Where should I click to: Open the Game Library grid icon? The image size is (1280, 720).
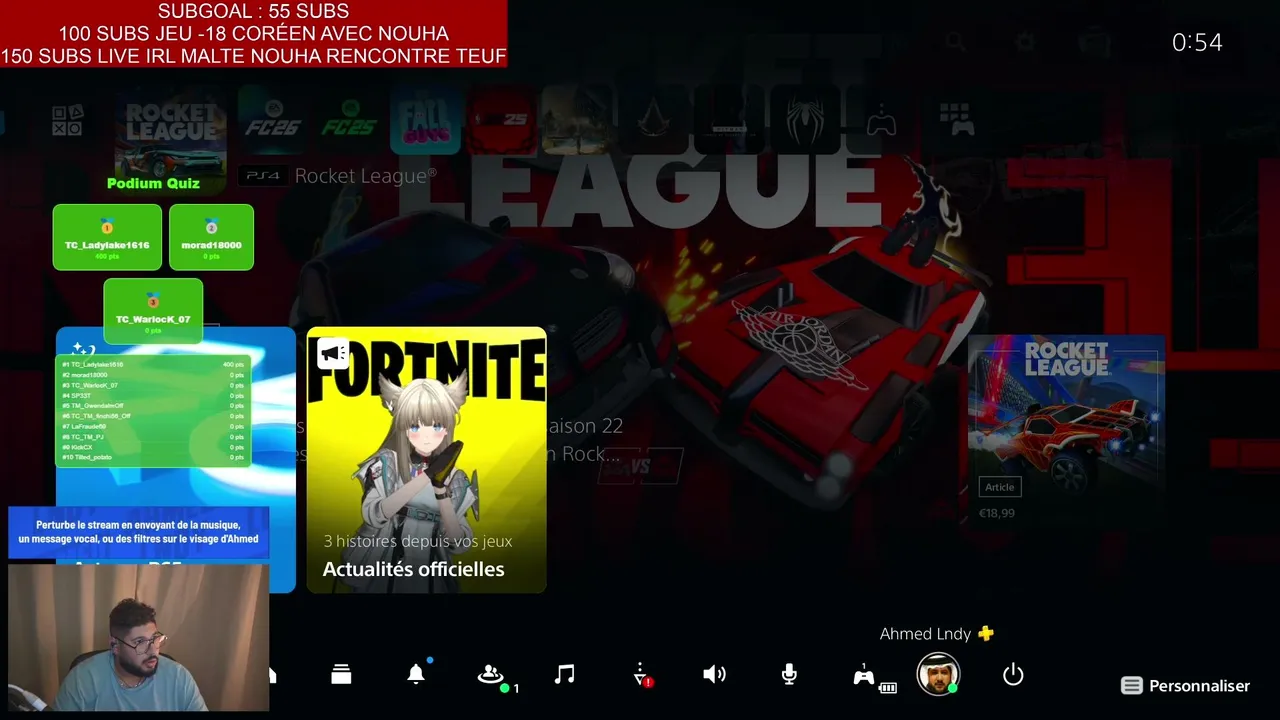(x=957, y=121)
